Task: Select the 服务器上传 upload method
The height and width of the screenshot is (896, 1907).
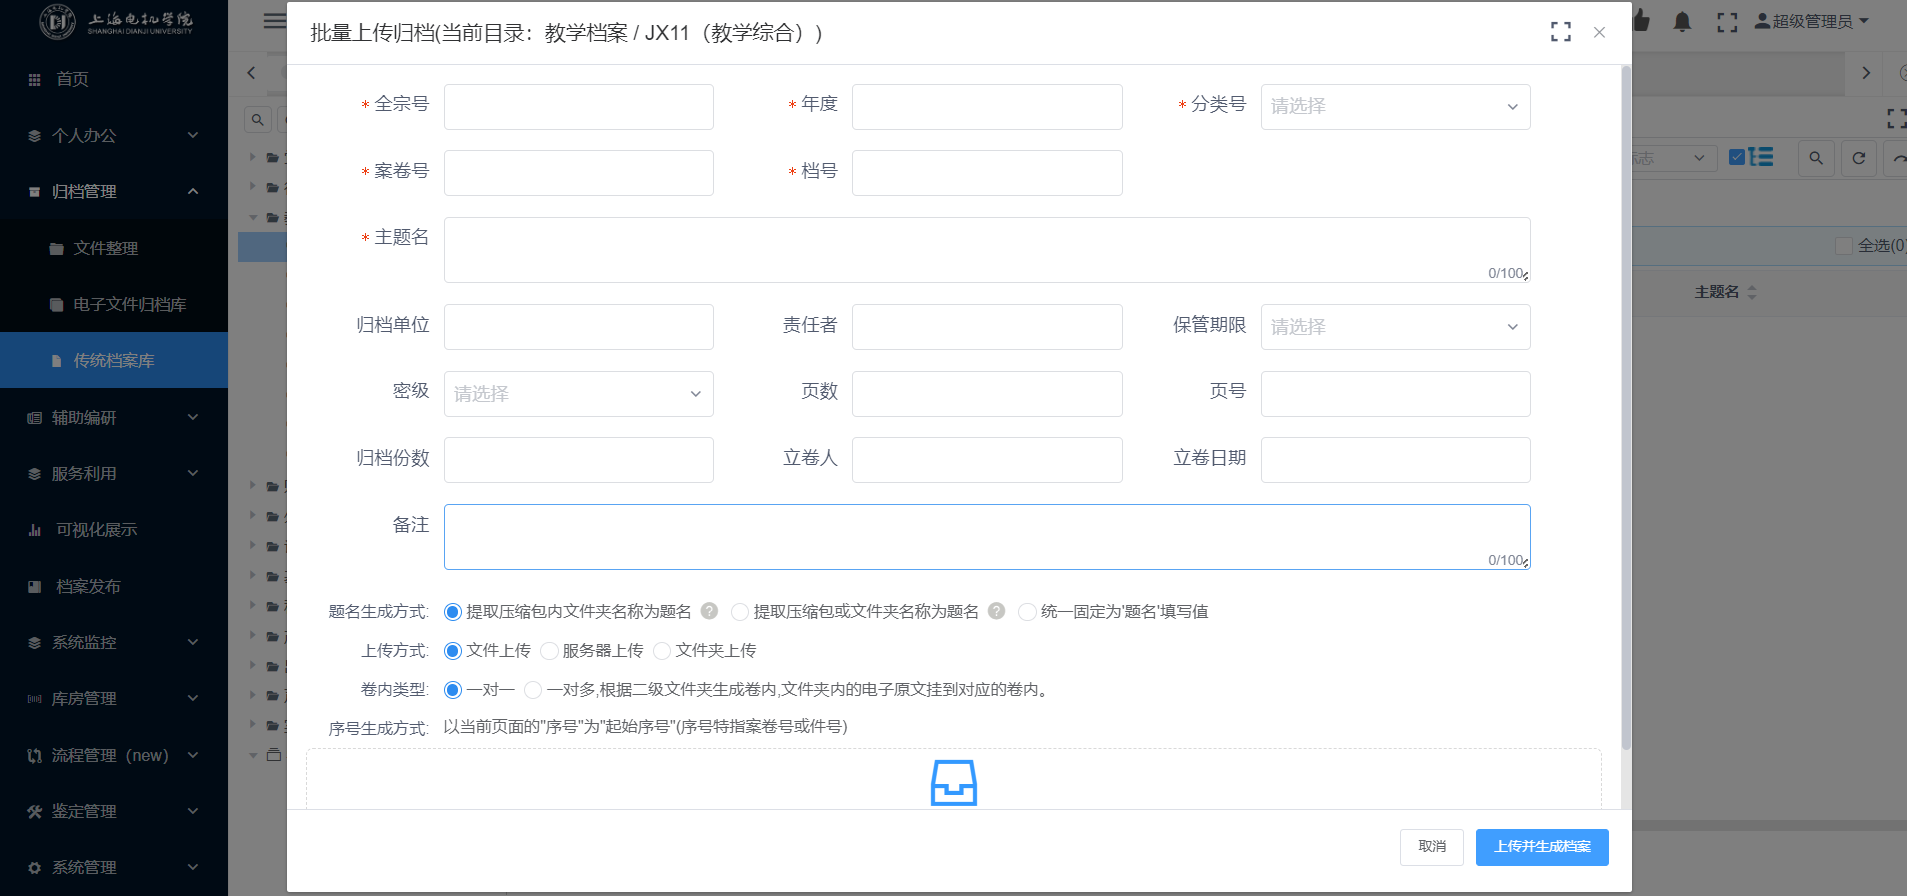Action: [549, 651]
